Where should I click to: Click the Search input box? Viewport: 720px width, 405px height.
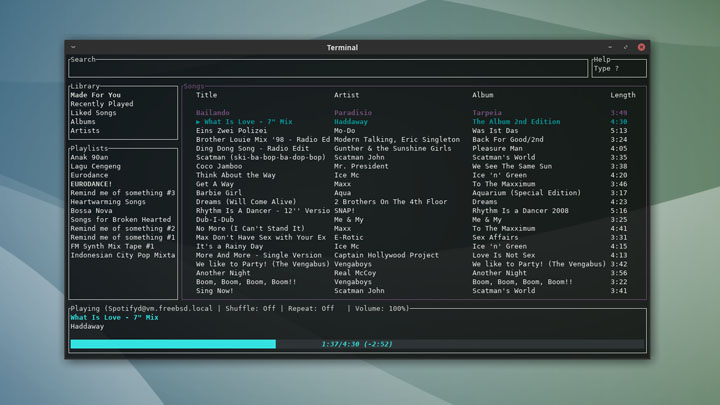328,68
